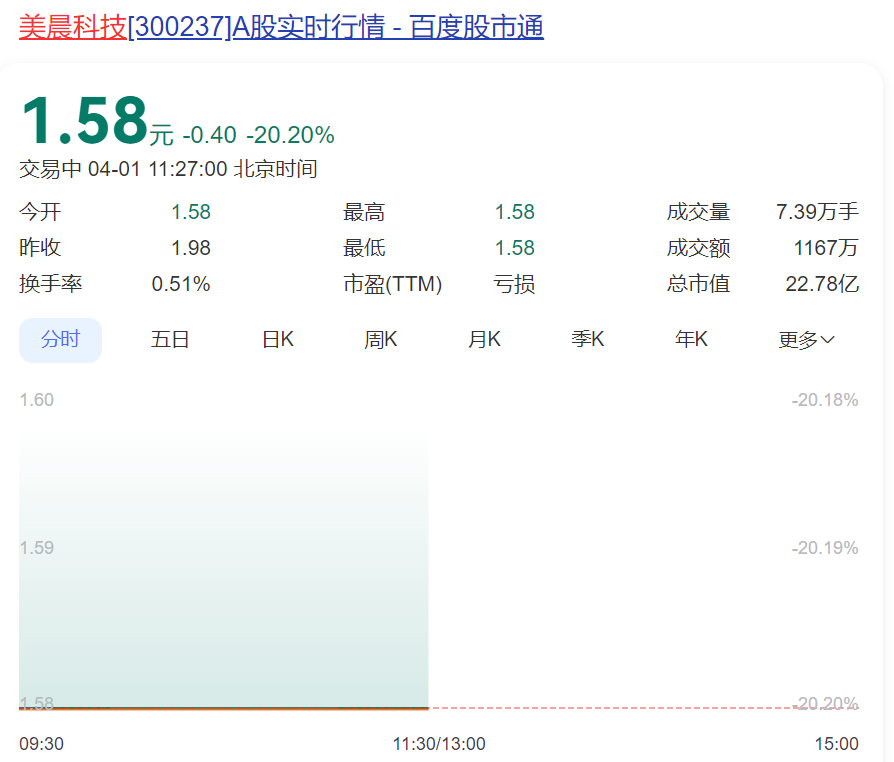Click the shaded price chart area

tap(225, 570)
